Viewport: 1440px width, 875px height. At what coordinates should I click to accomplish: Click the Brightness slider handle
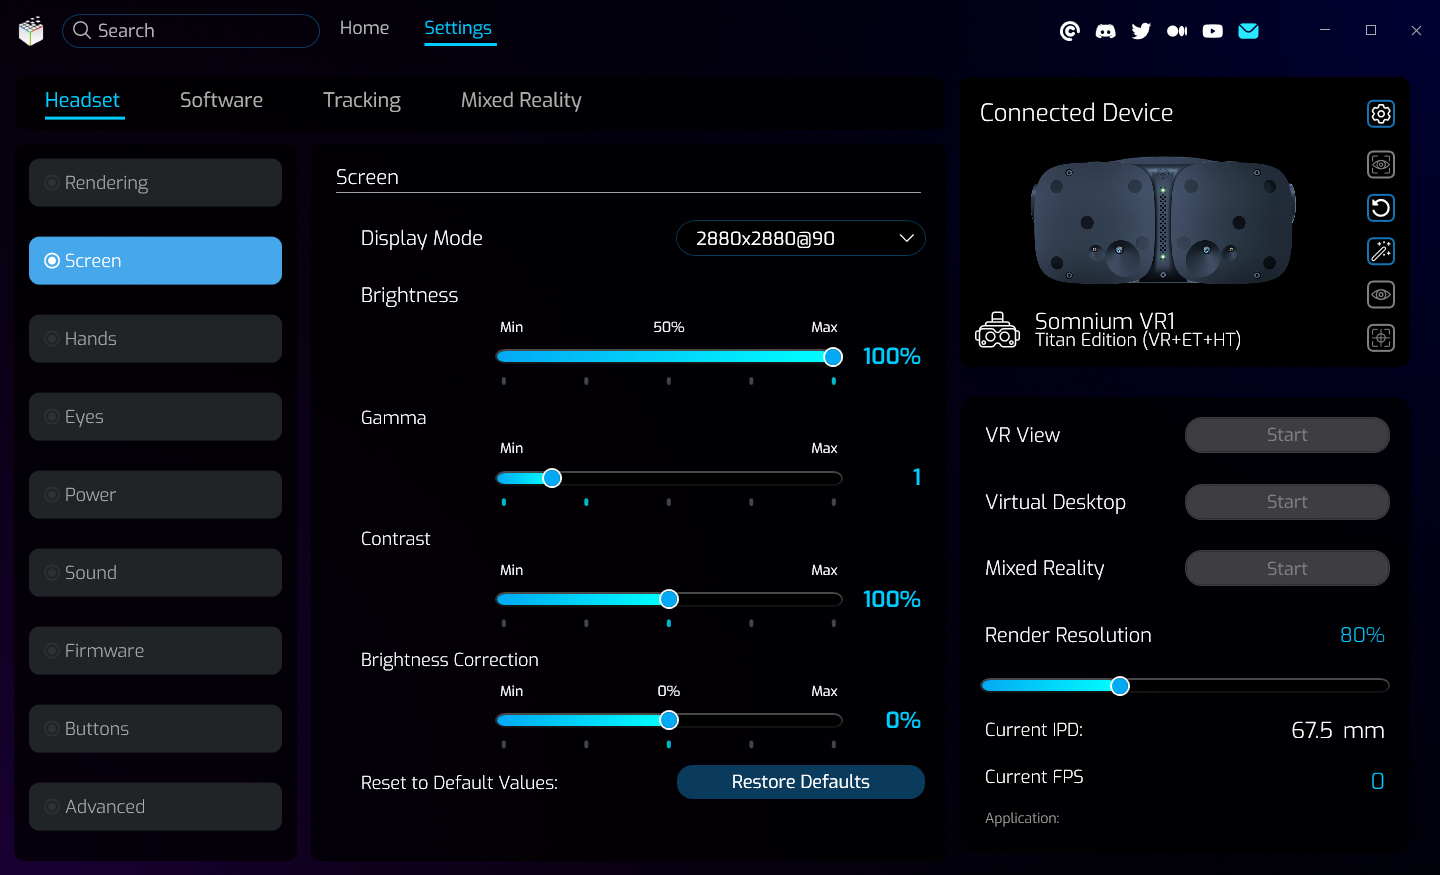[x=833, y=357]
